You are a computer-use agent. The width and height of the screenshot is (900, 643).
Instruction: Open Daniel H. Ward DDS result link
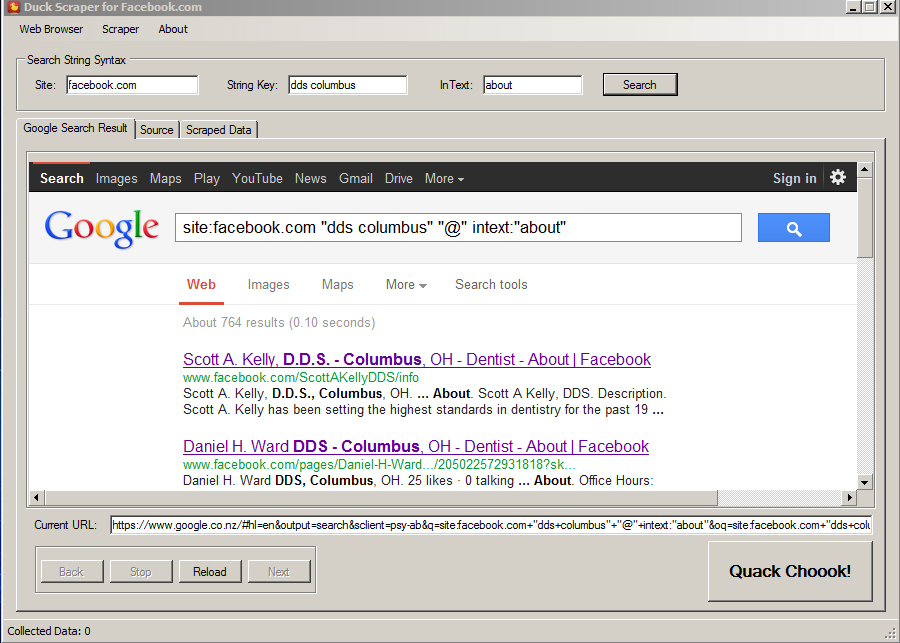point(416,446)
